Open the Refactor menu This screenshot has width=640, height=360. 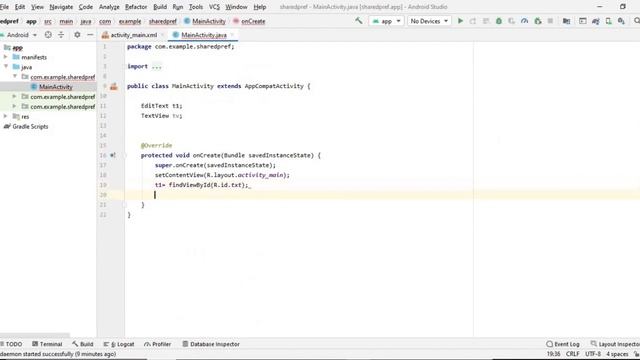136,7
